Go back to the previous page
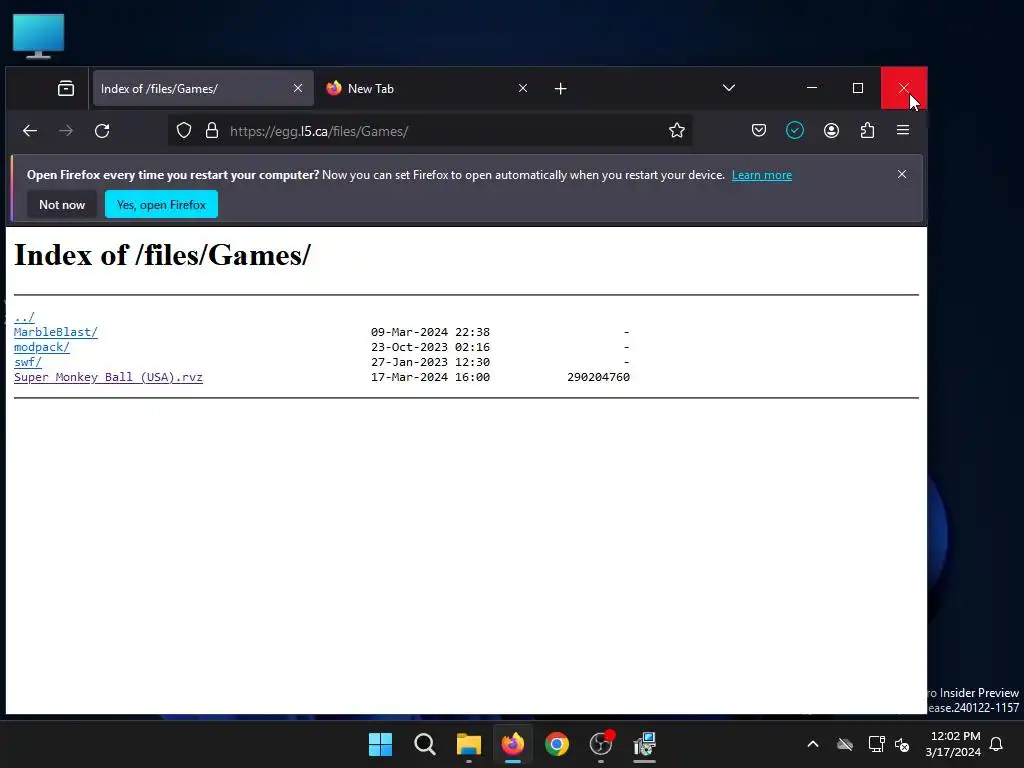The height and width of the screenshot is (768, 1024). (30, 131)
